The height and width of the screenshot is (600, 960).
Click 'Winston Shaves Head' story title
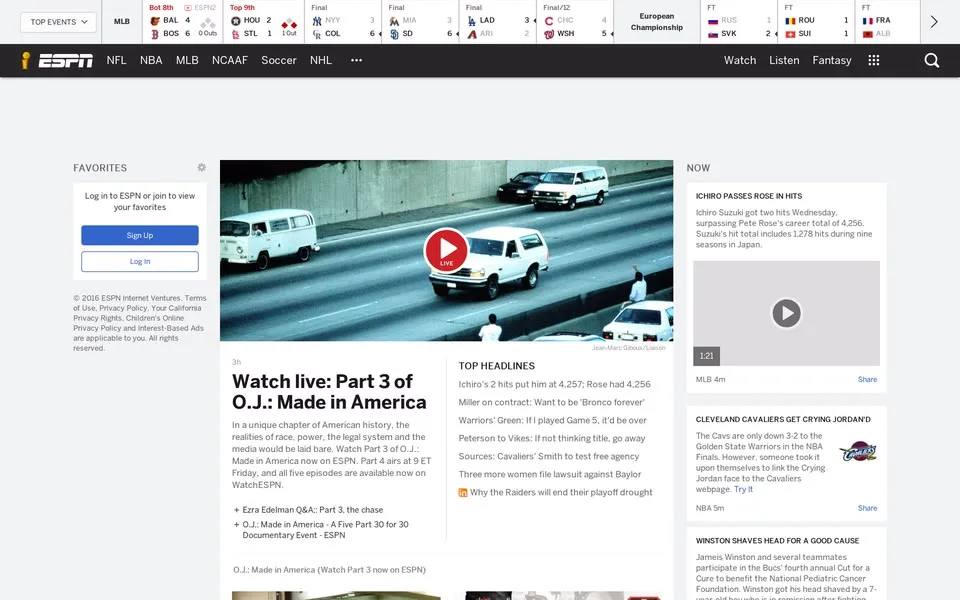pos(777,541)
